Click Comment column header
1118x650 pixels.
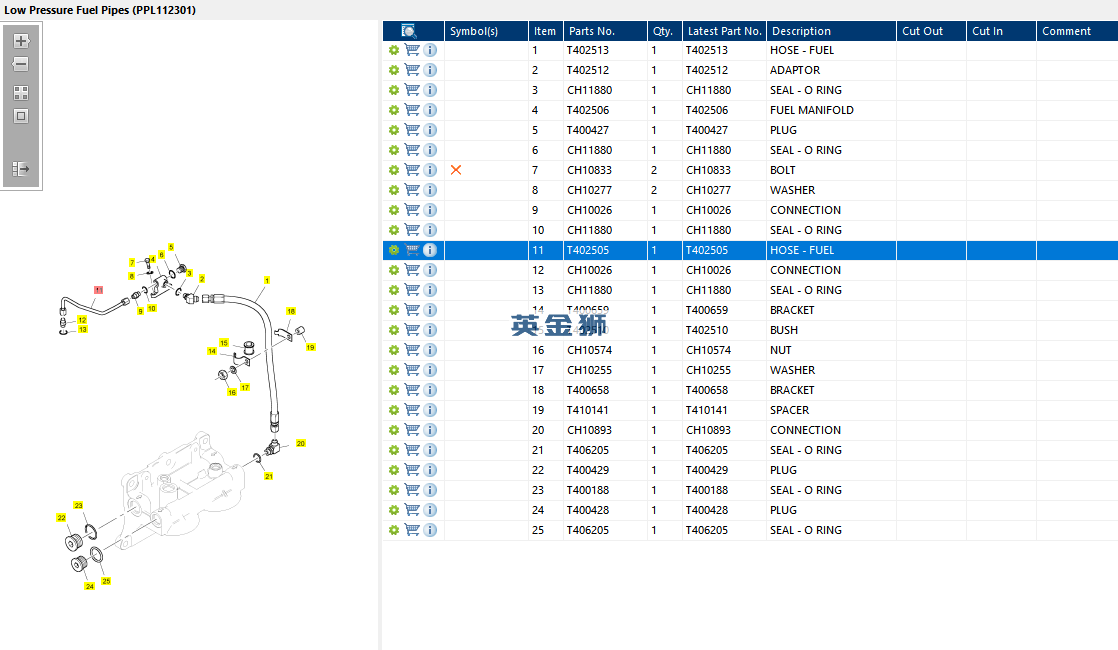point(1077,31)
